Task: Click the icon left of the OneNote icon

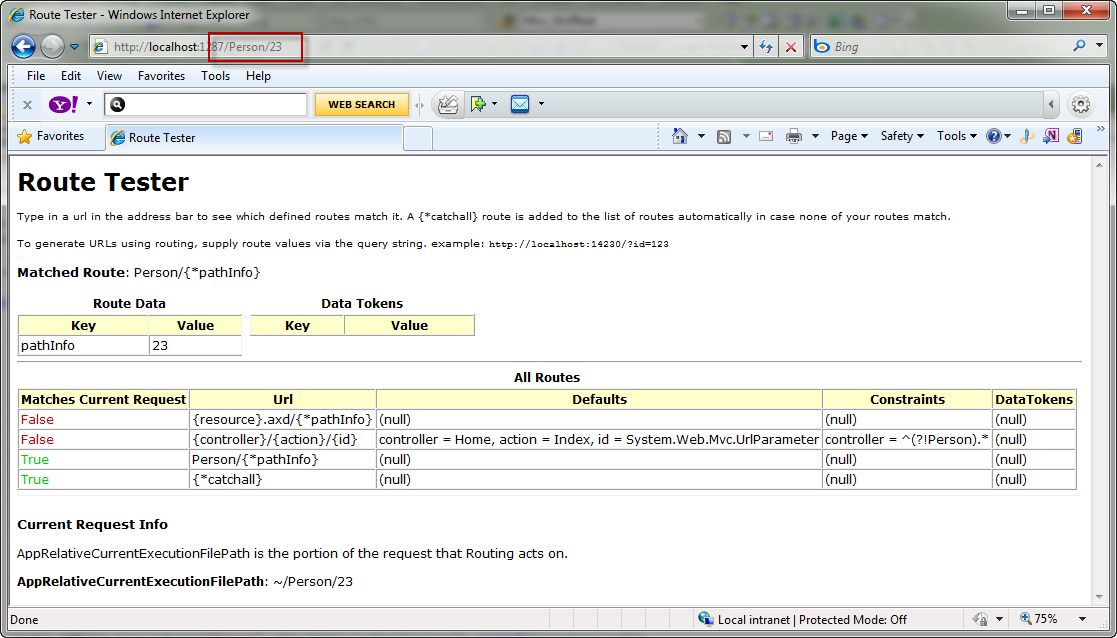Action: click(1027, 136)
